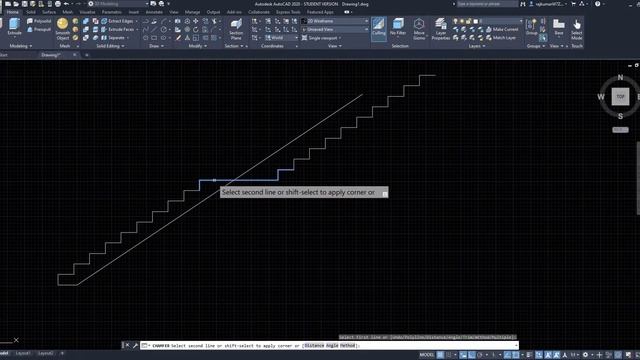Open the 2D Wireframe visual style dropdown
The width and height of the screenshot is (640, 360).
[335, 21]
